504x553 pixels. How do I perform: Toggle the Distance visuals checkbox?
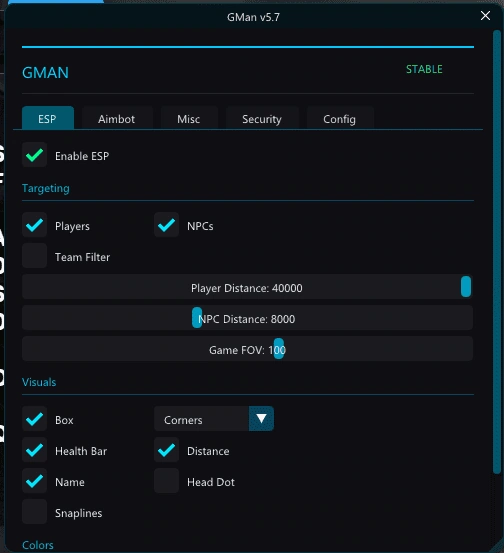pyautogui.click(x=166, y=450)
